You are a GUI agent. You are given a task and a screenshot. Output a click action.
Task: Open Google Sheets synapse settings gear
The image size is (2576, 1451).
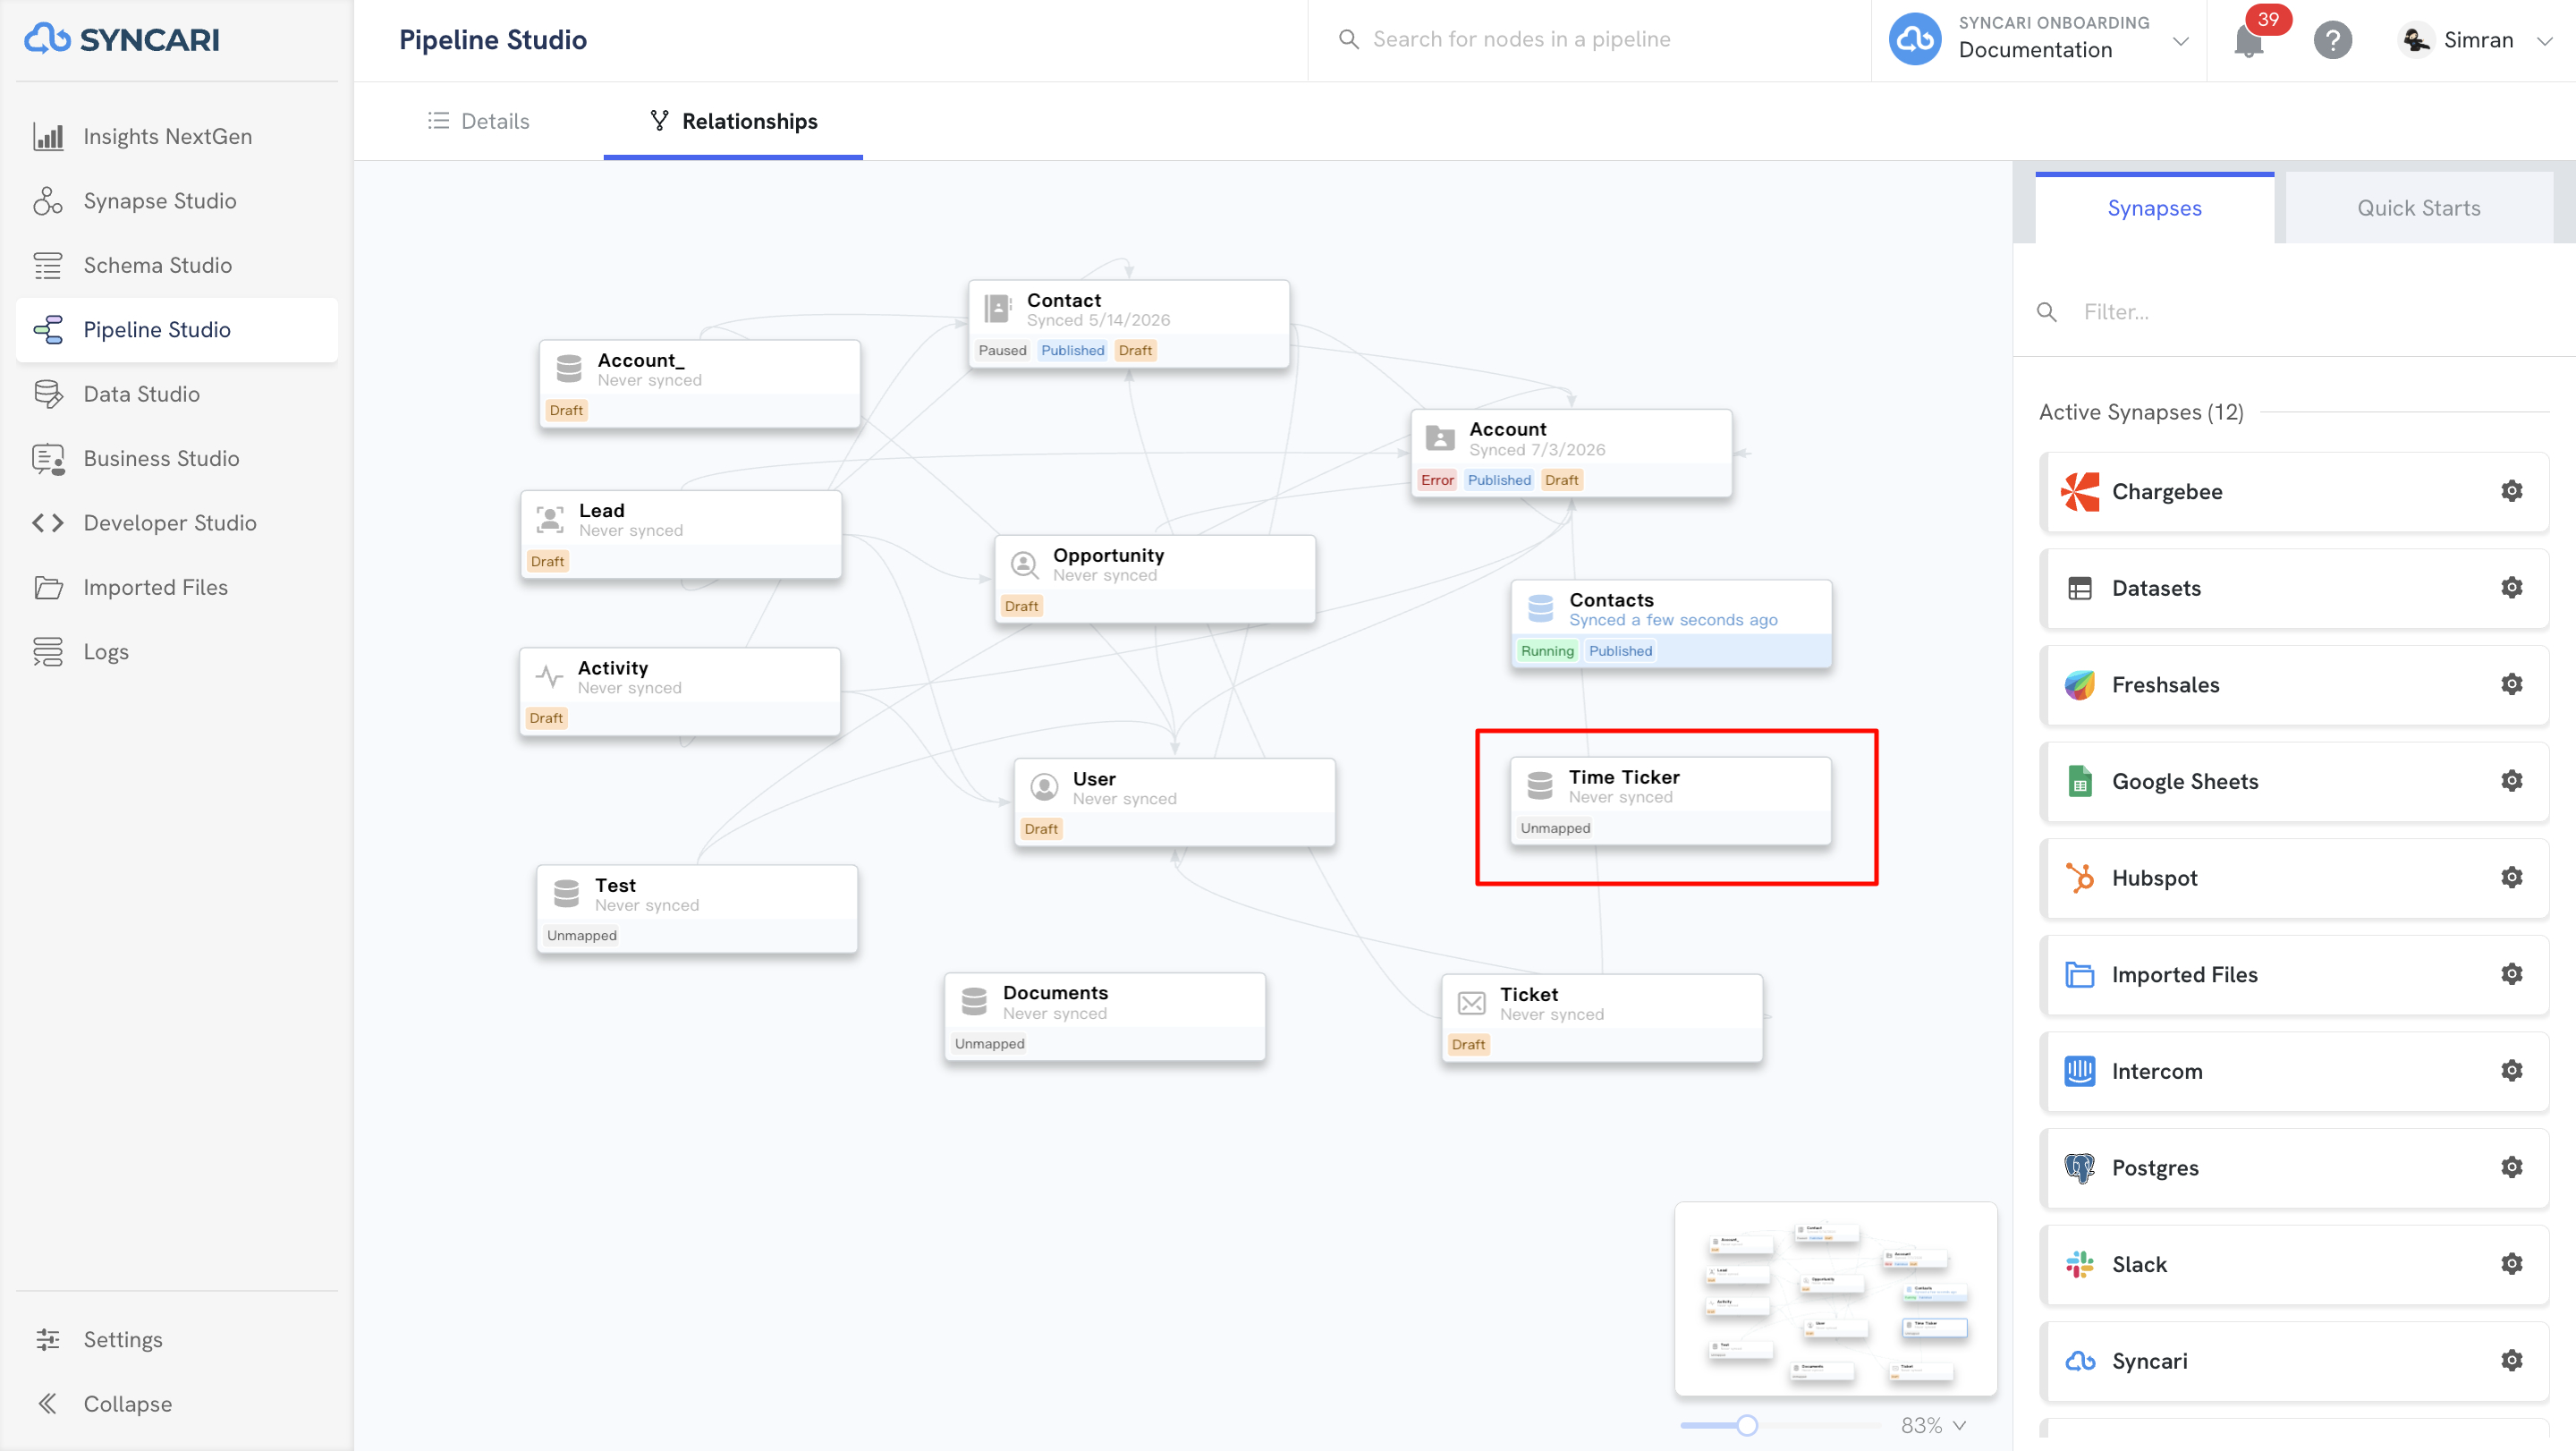click(2512, 781)
